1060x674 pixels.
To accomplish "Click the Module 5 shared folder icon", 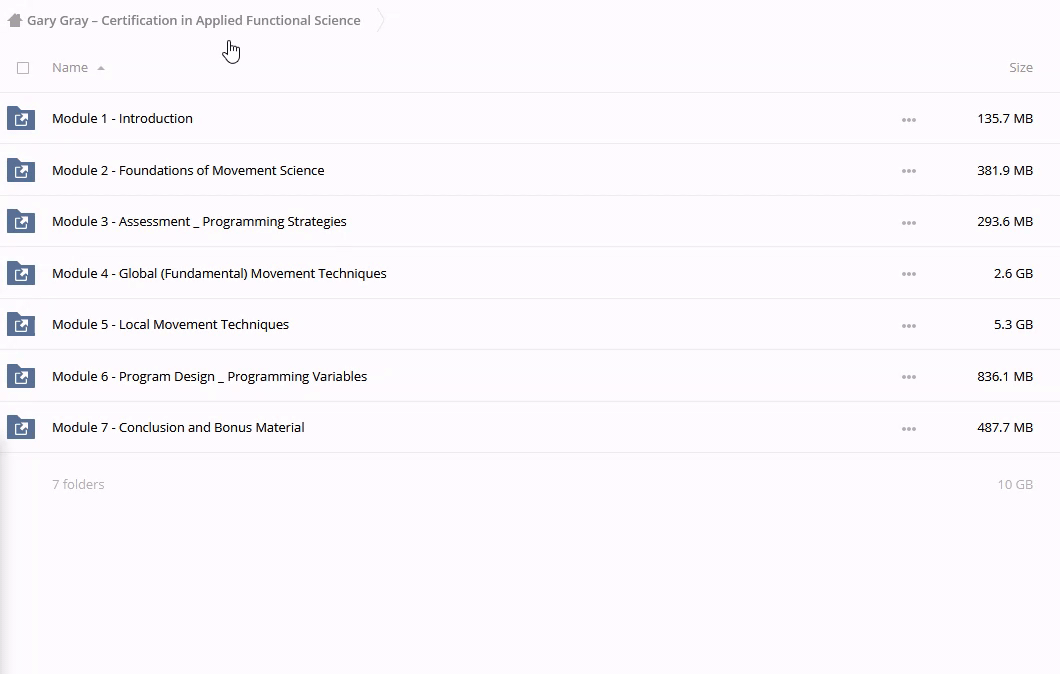I will pyautogui.click(x=21, y=325).
